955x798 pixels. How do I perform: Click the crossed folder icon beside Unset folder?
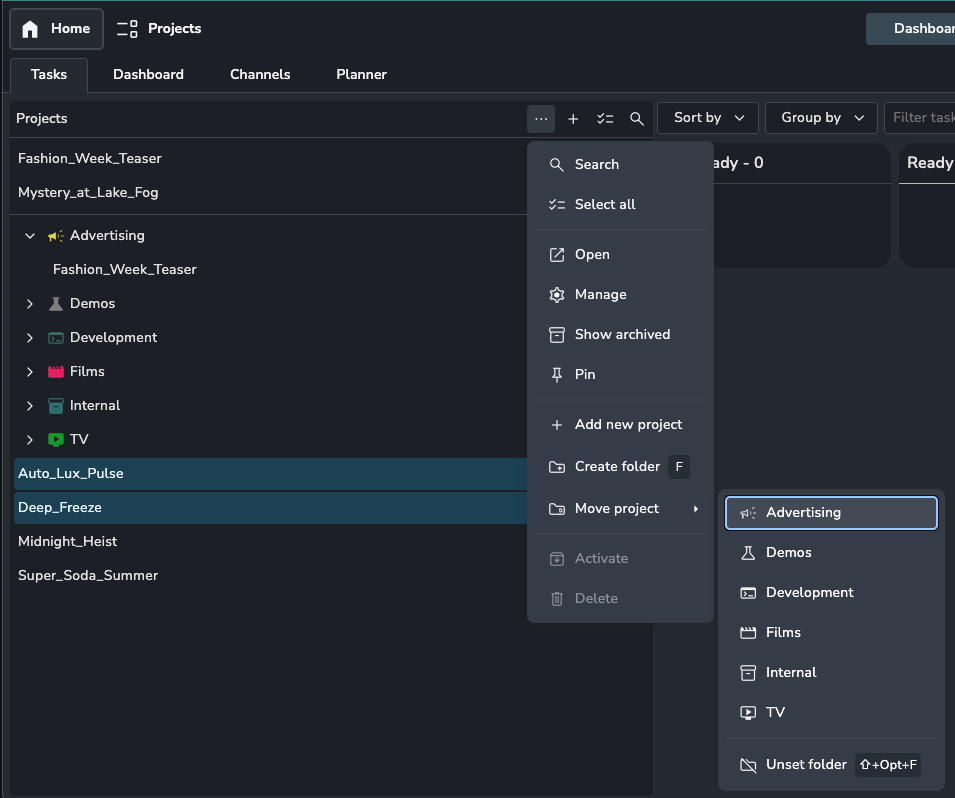(748, 765)
